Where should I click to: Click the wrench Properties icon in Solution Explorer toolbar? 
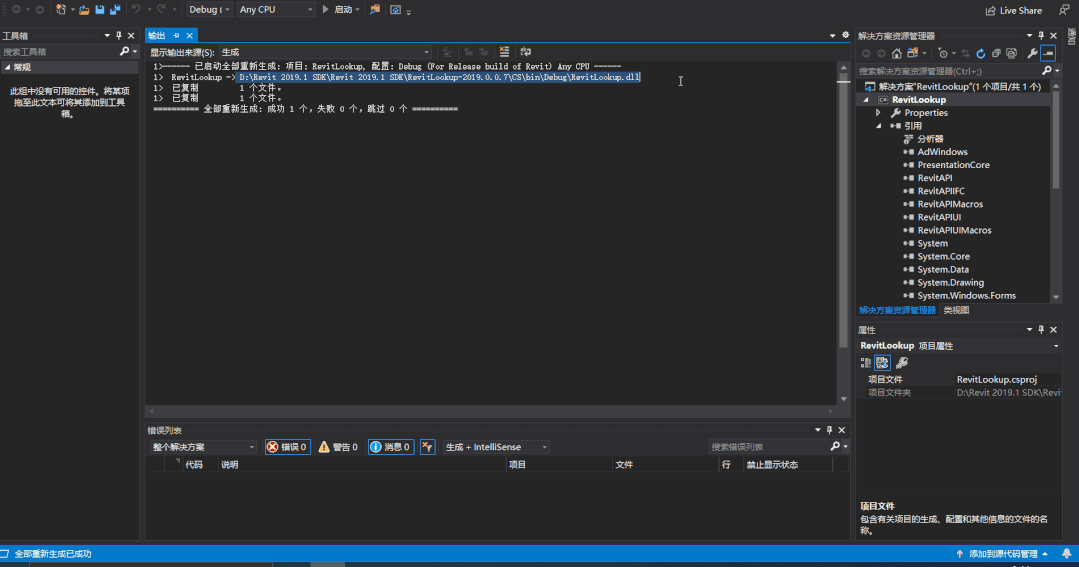click(x=1032, y=53)
